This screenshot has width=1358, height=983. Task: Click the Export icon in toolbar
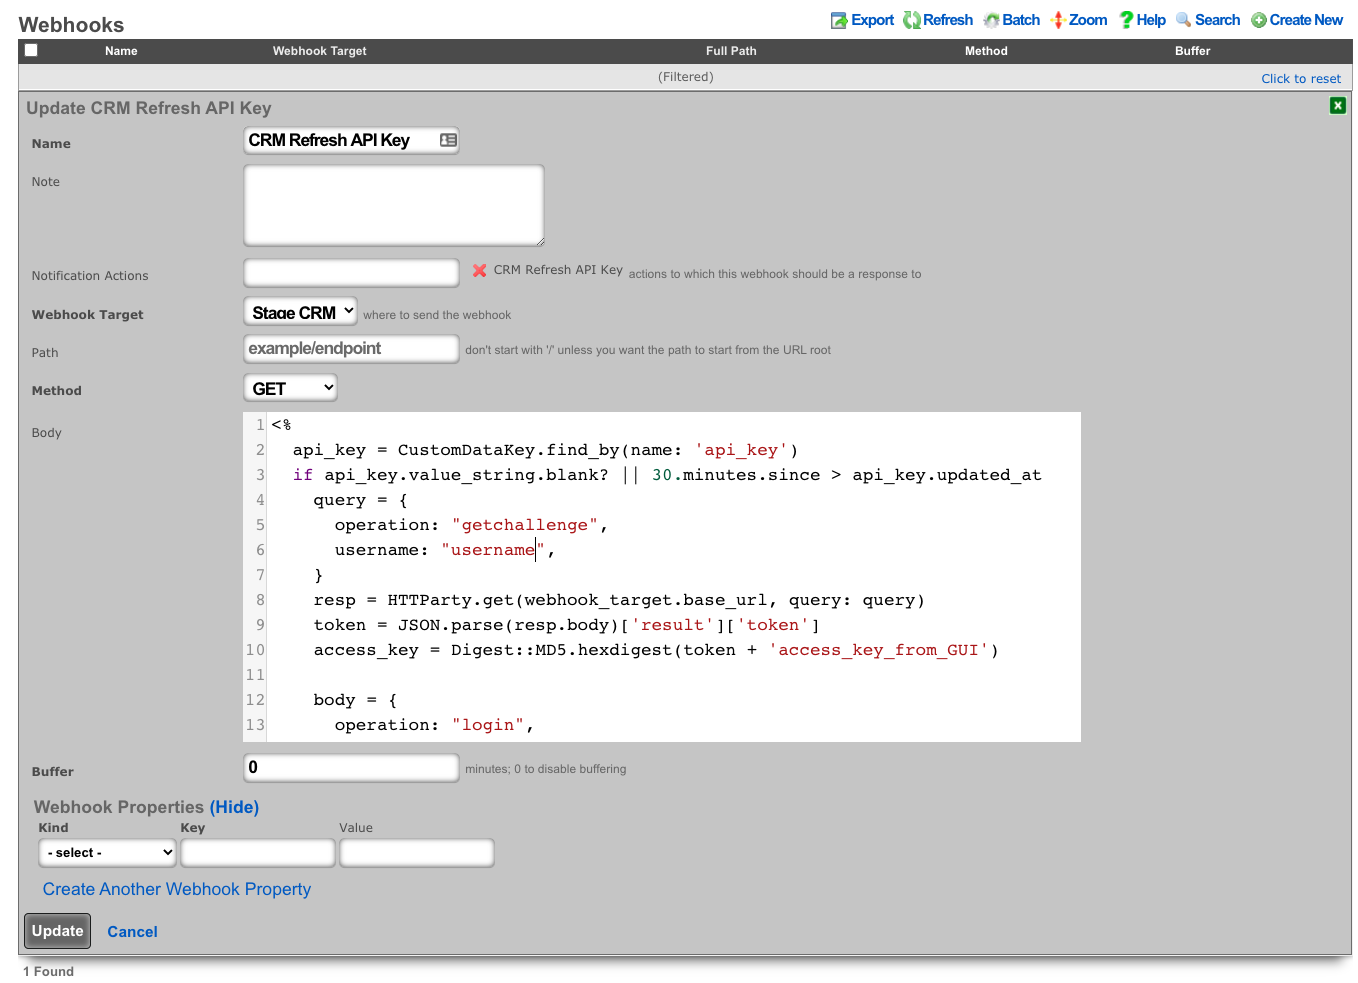(839, 20)
